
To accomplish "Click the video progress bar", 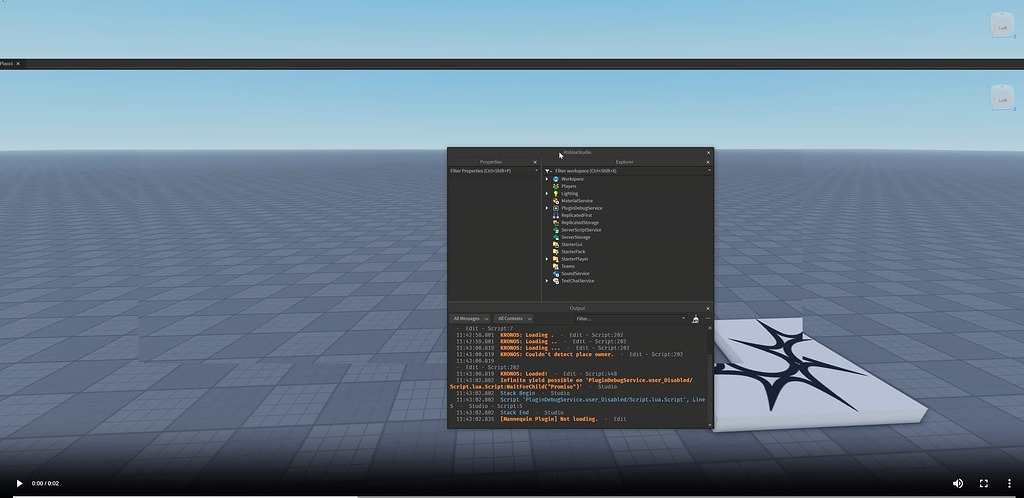I will click(x=512, y=496).
